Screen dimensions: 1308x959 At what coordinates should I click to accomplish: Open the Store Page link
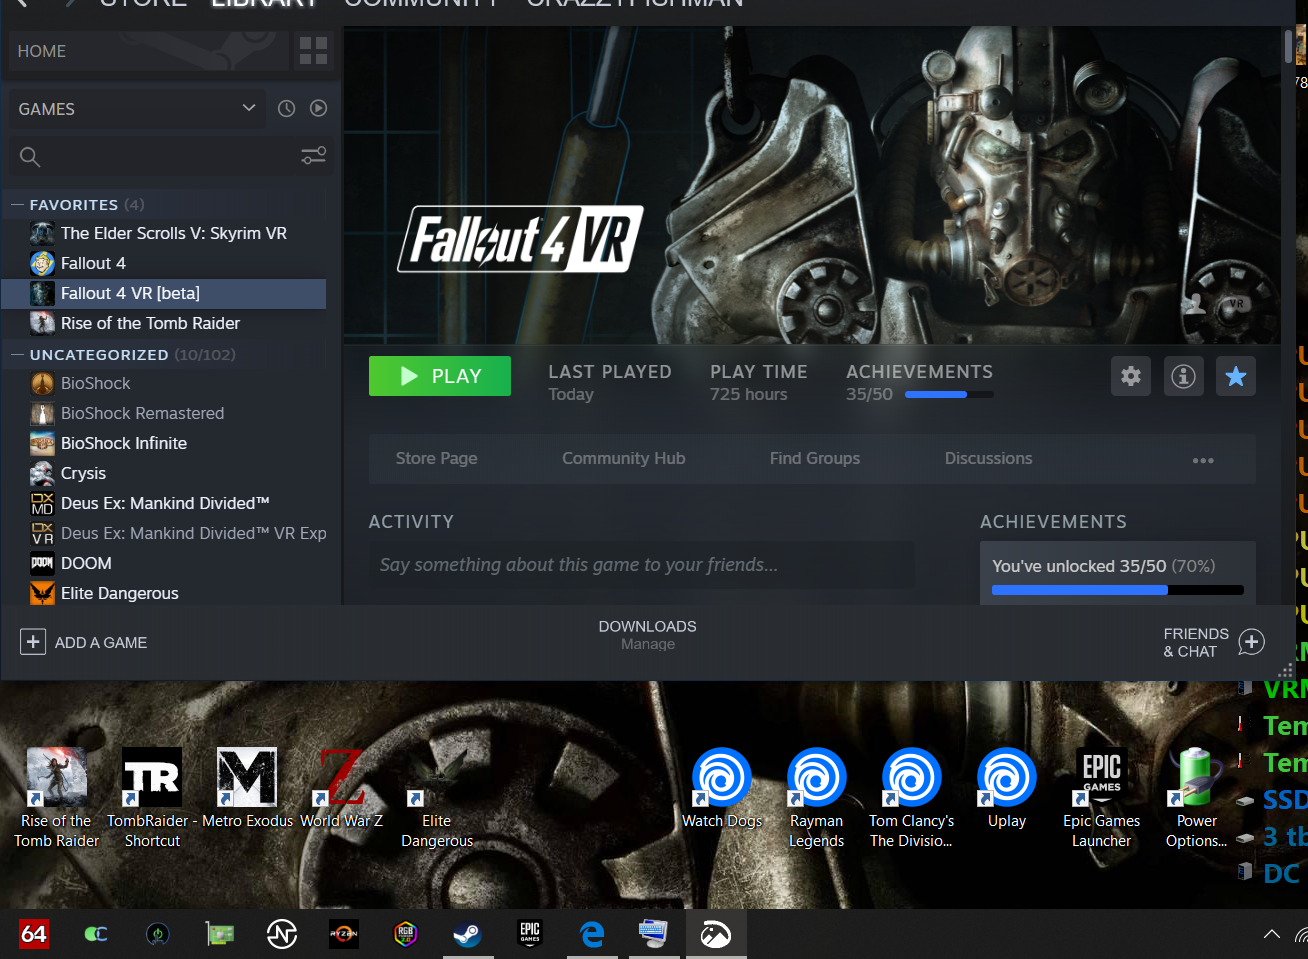[436, 458]
